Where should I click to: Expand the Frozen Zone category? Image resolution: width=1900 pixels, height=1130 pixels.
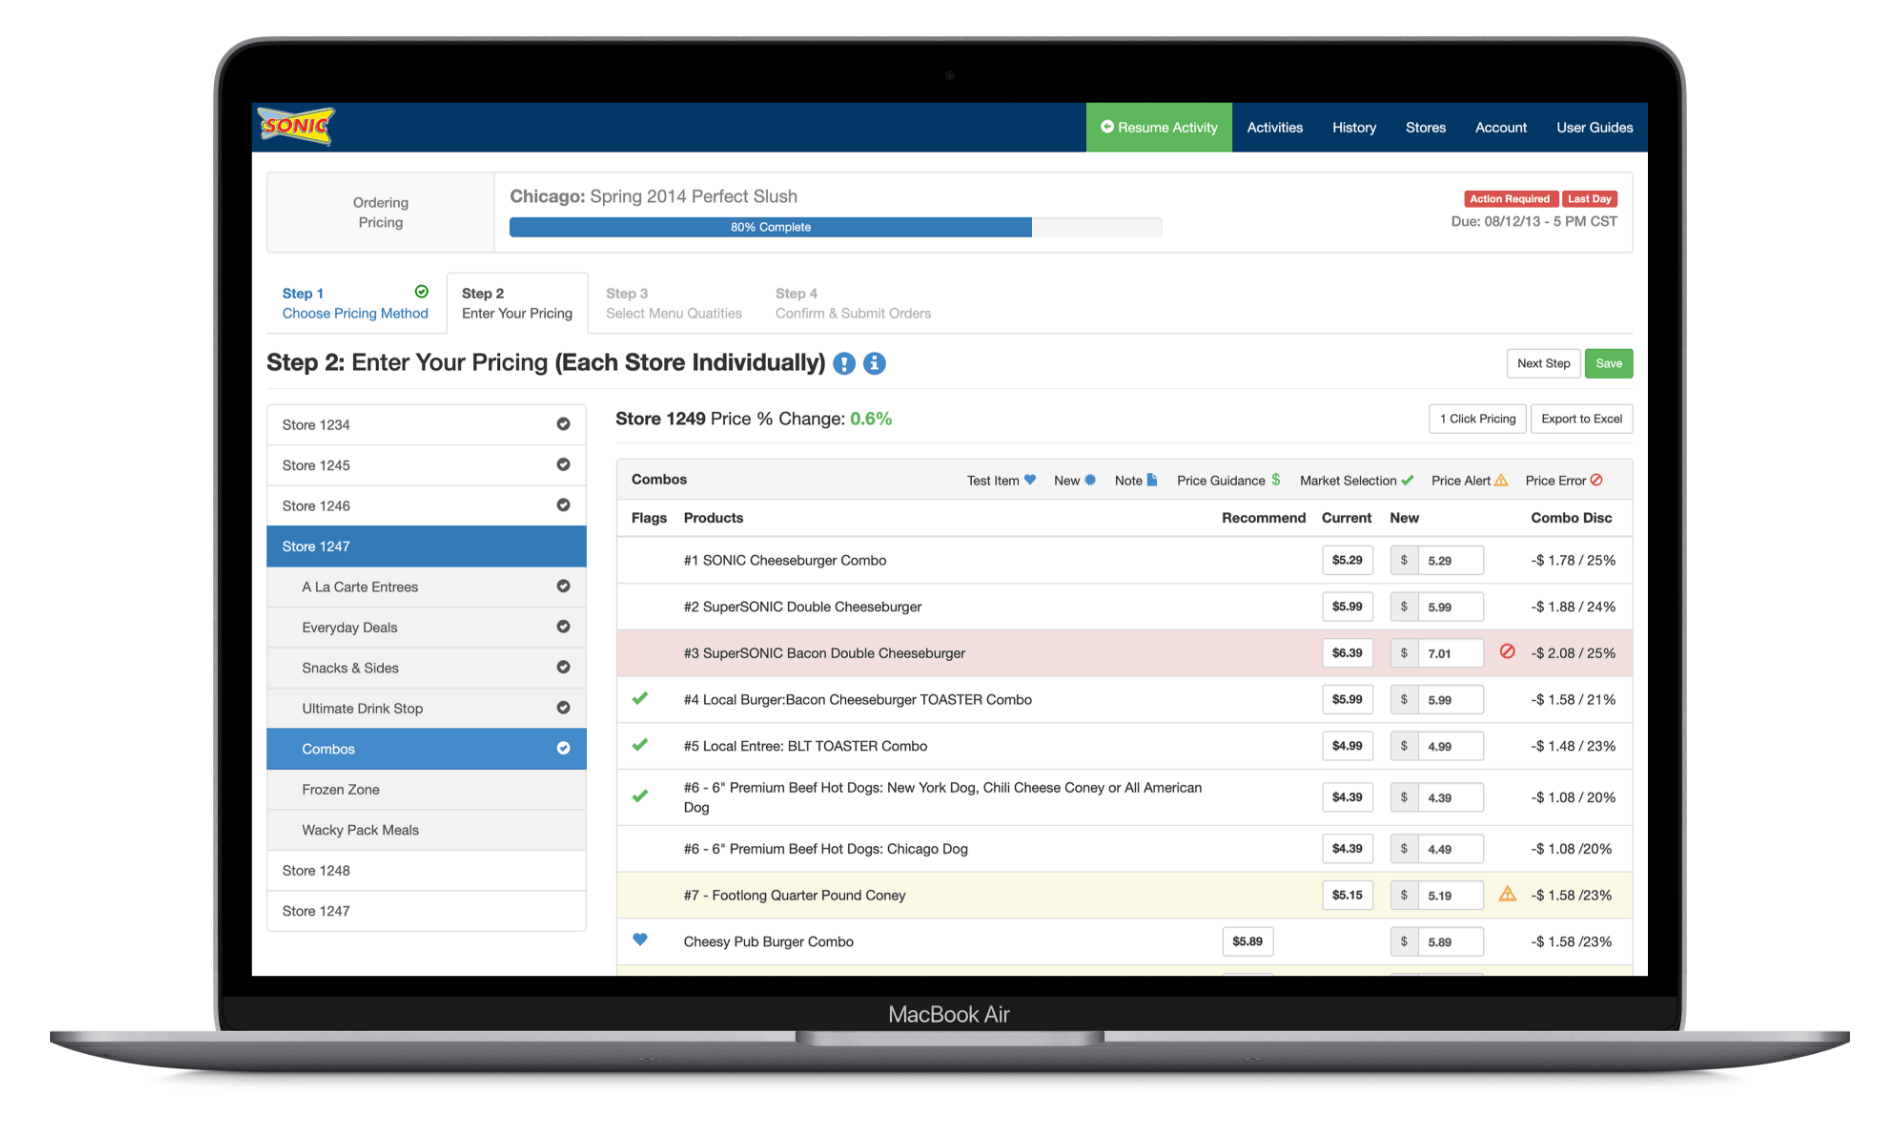(x=341, y=789)
